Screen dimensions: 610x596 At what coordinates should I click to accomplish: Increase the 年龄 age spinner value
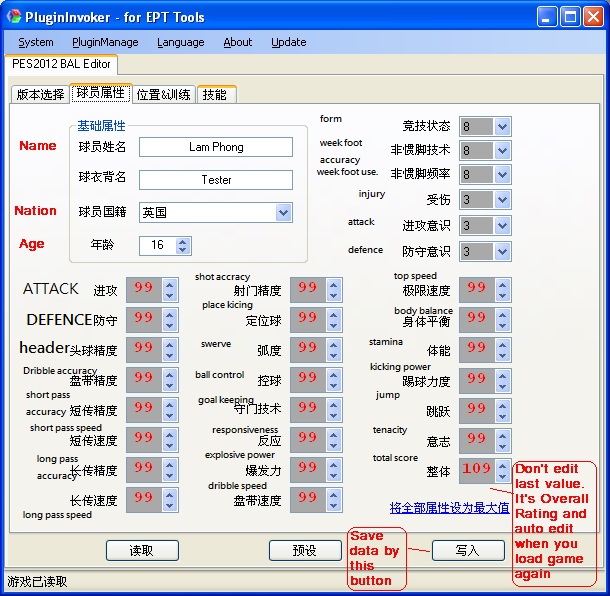pos(182,241)
